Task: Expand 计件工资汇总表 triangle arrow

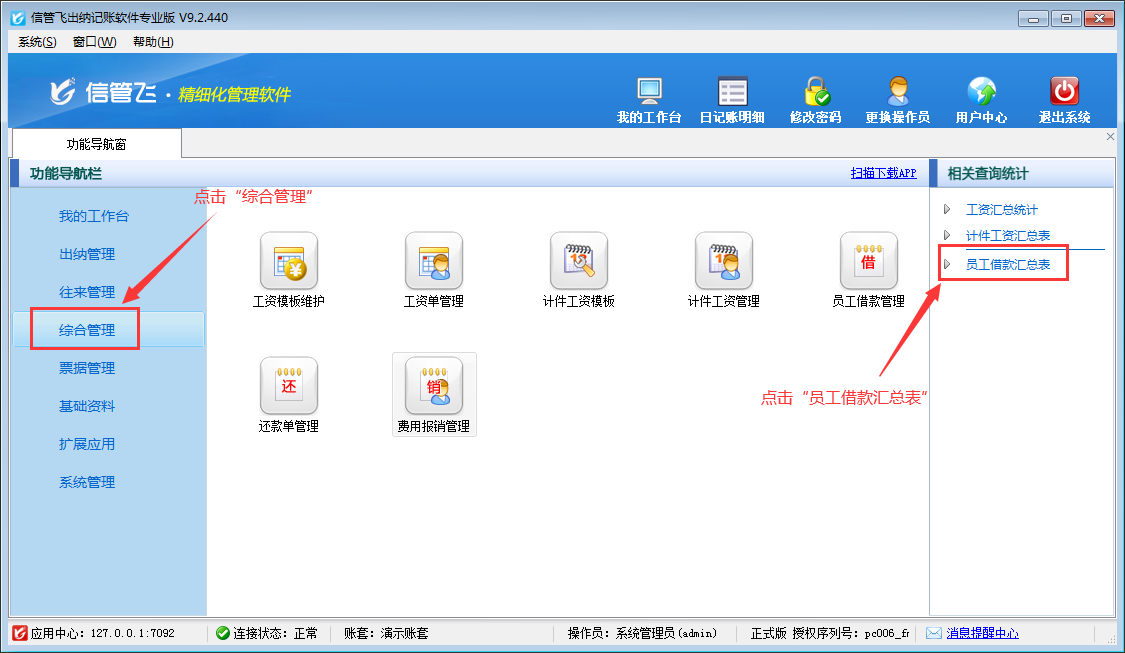Action: 948,235
